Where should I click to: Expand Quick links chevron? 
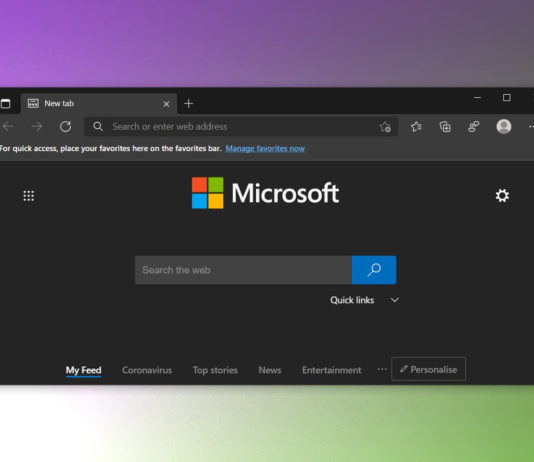(394, 300)
